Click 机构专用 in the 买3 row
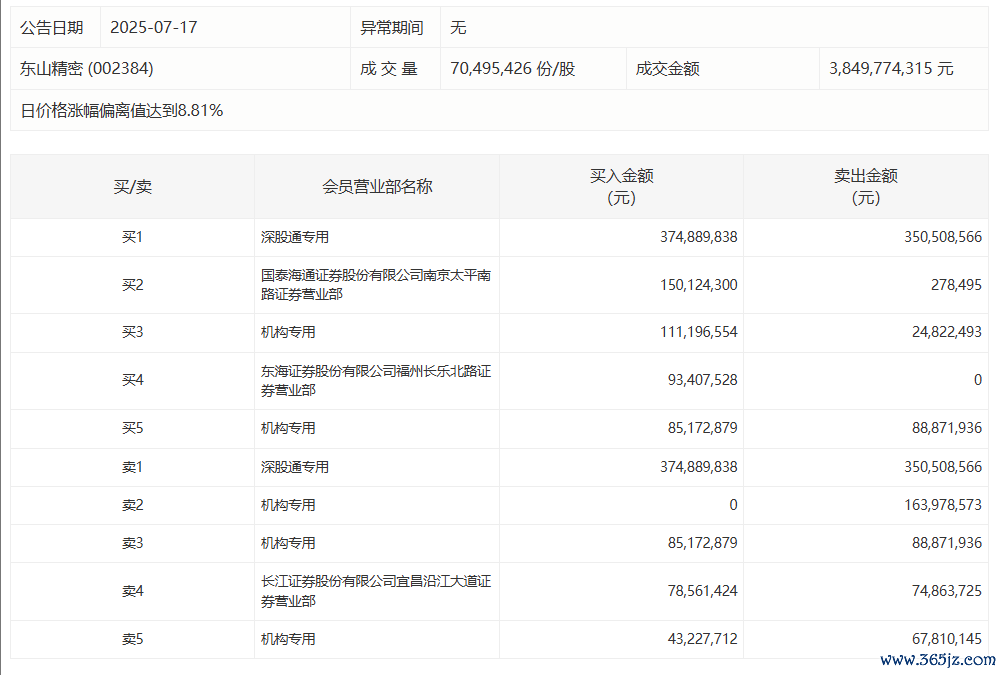The width and height of the screenshot is (1003, 675). click(x=288, y=332)
